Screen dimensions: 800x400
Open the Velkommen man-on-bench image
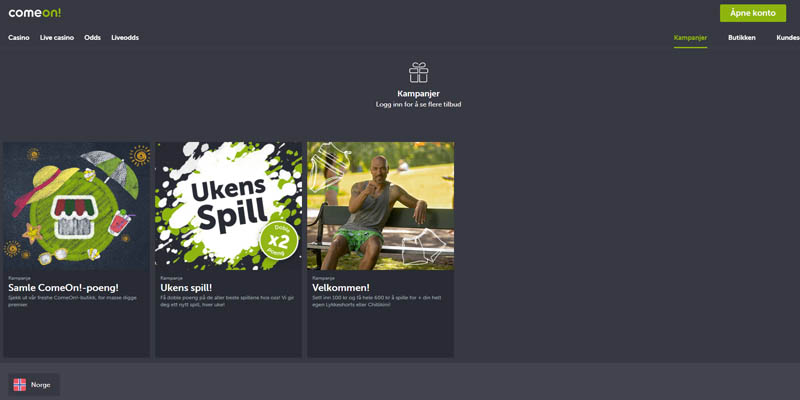click(380, 206)
